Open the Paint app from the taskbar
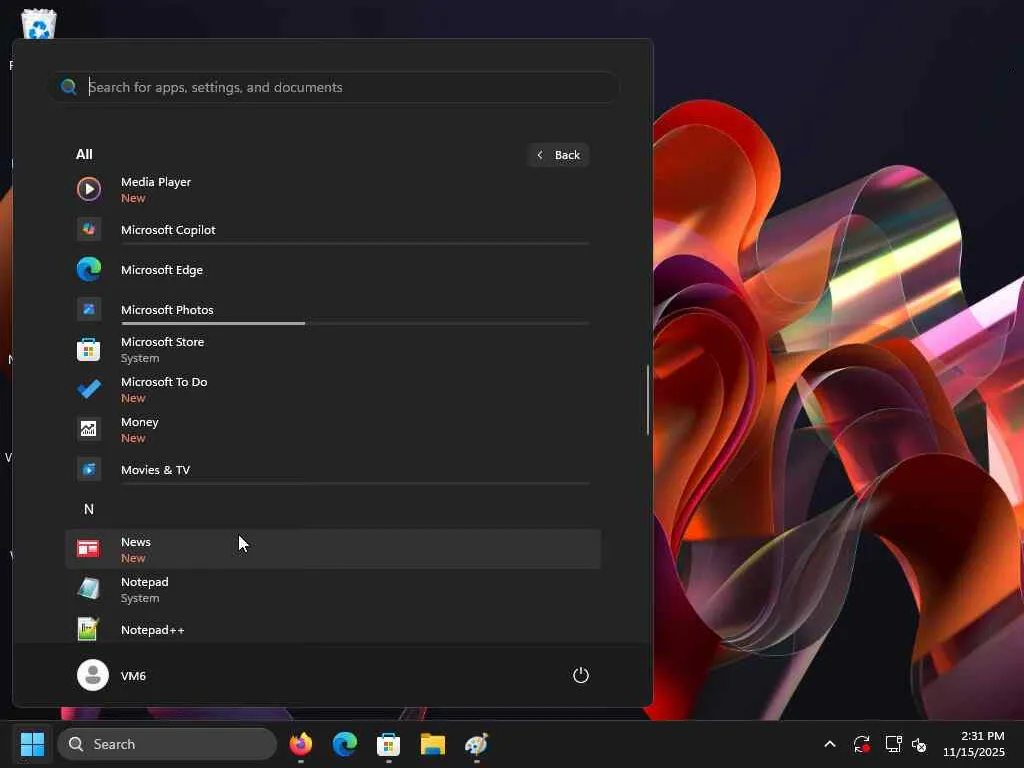This screenshot has width=1024, height=768. tap(477, 744)
